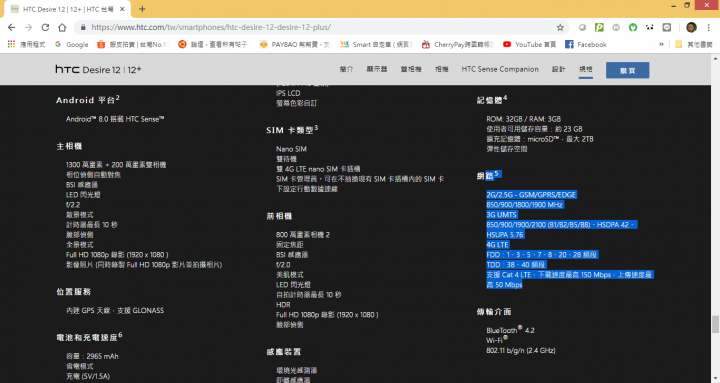Click the highlighted TDD : 38, 40 line
Image resolution: width=720 pixels, height=383 pixels.
pyautogui.click(x=516, y=265)
